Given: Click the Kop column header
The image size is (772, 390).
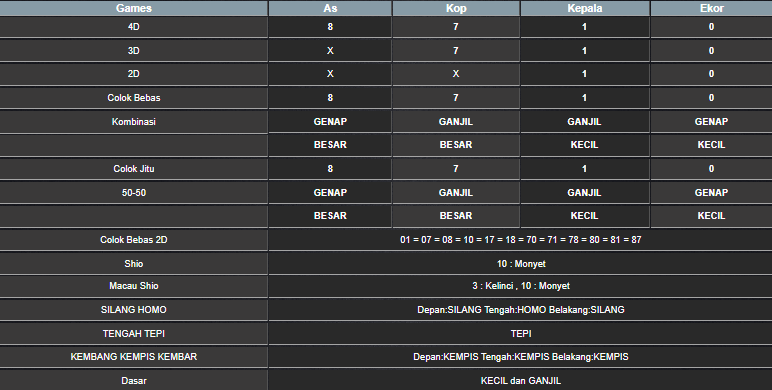Looking at the screenshot, I should click(456, 8).
